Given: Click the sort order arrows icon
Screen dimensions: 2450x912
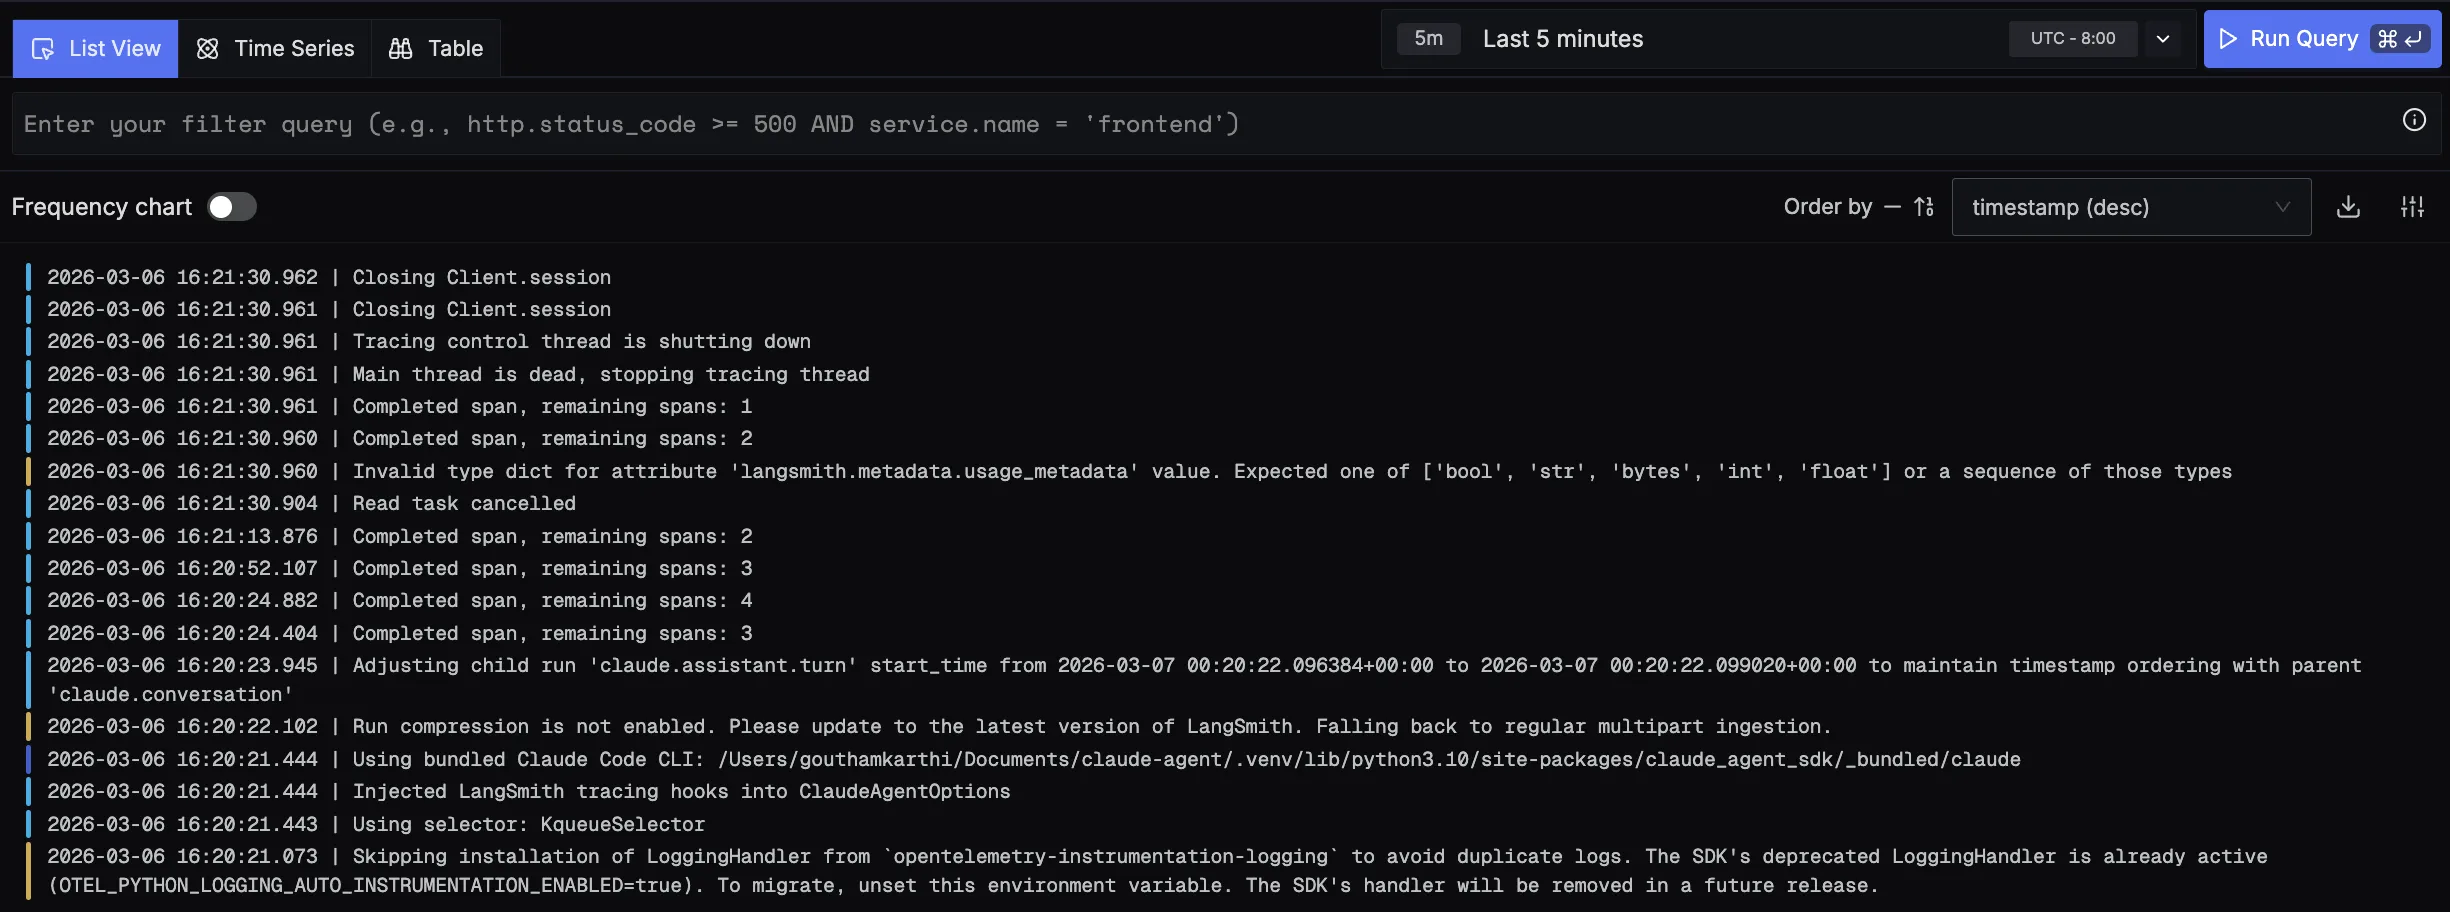Looking at the screenshot, I should (1924, 207).
